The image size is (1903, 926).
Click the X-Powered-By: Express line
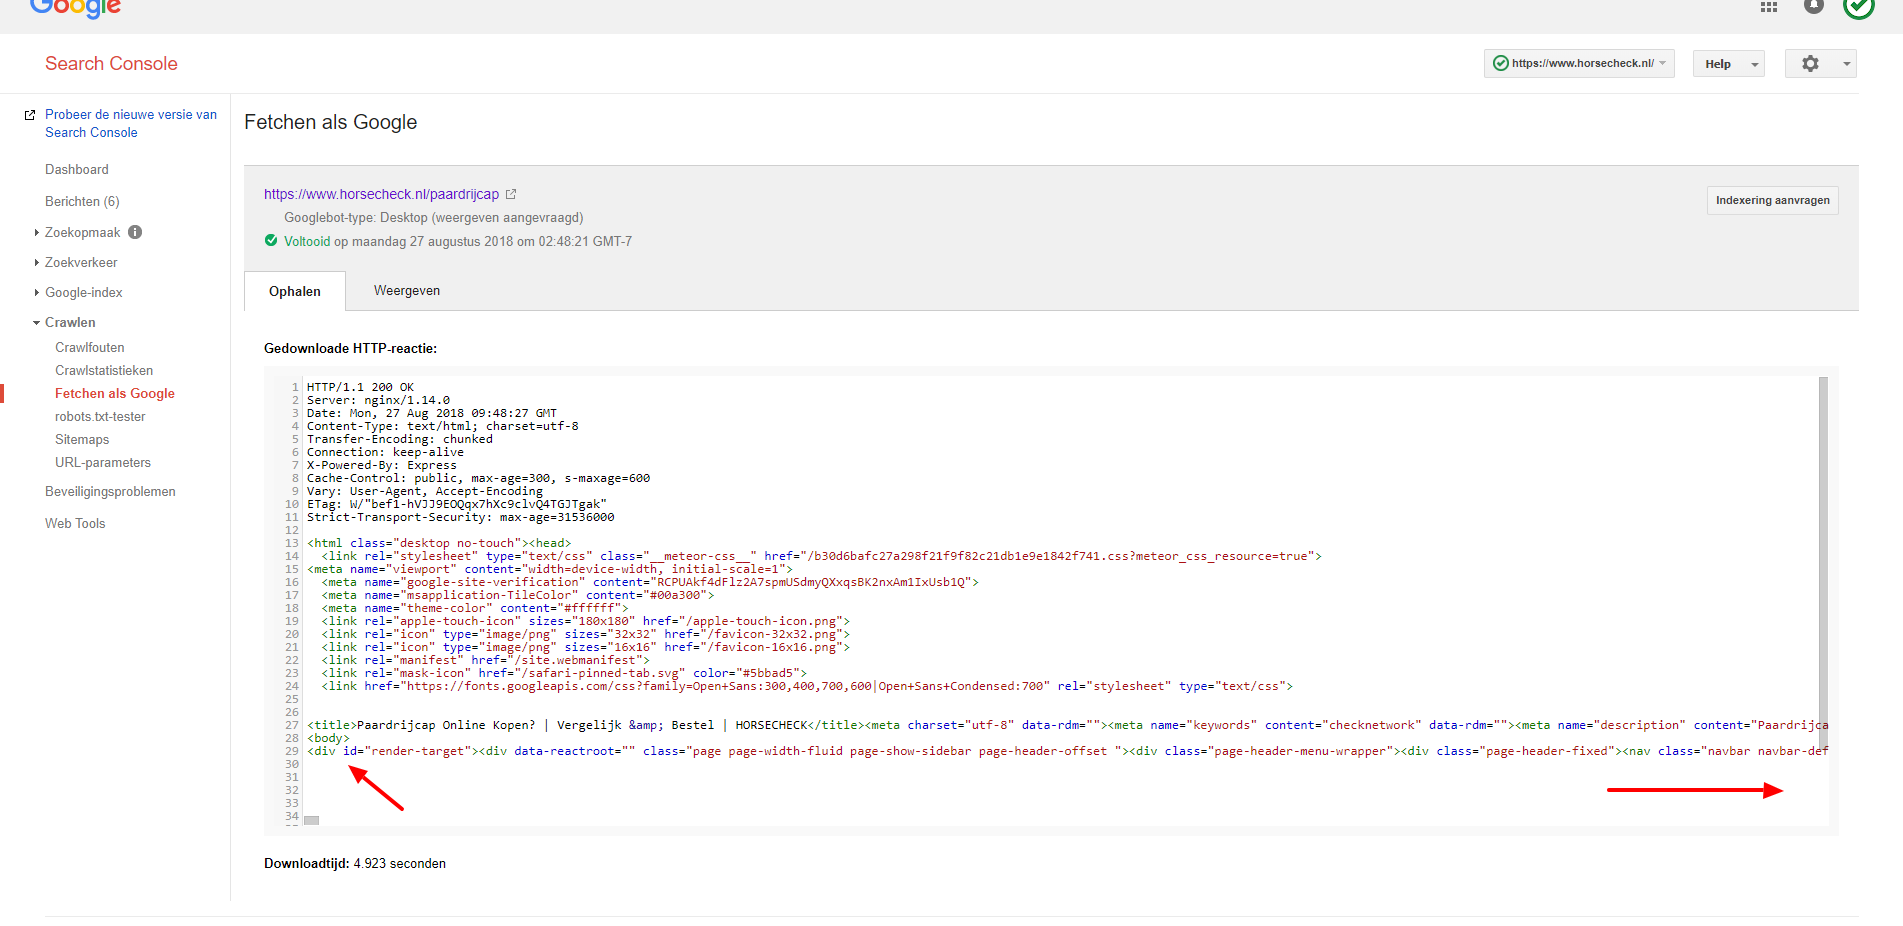click(x=381, y=465)
